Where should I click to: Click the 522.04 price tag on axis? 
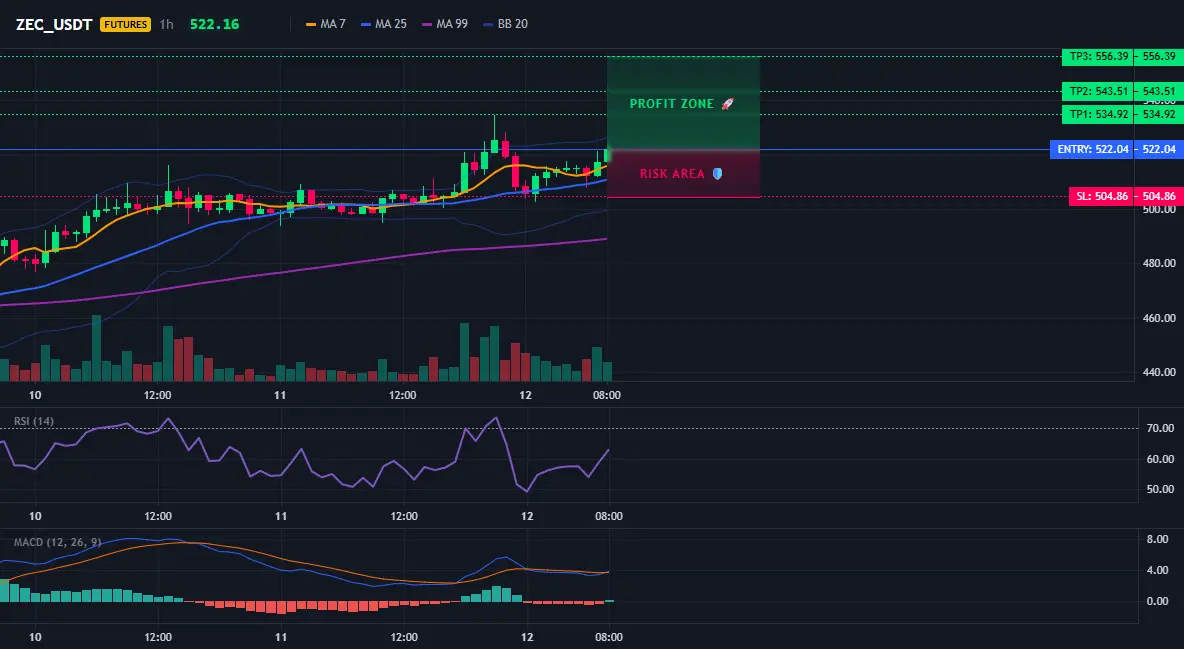(x=1159, y=150)
